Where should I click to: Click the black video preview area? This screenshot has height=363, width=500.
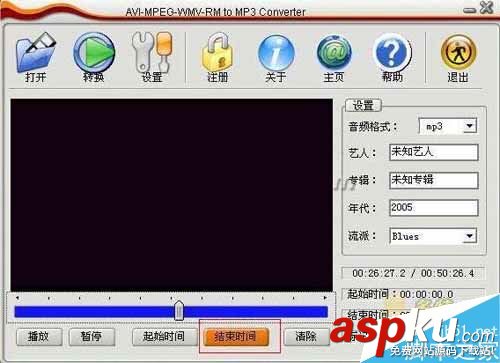point(171,195)
